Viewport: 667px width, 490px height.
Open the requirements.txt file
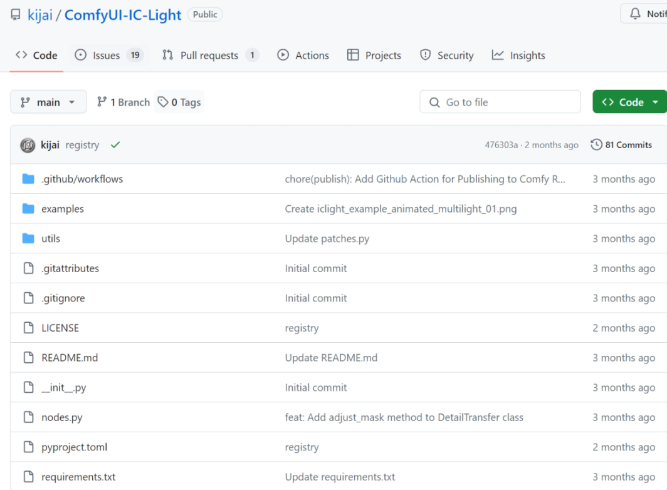[x=78, y=477]
